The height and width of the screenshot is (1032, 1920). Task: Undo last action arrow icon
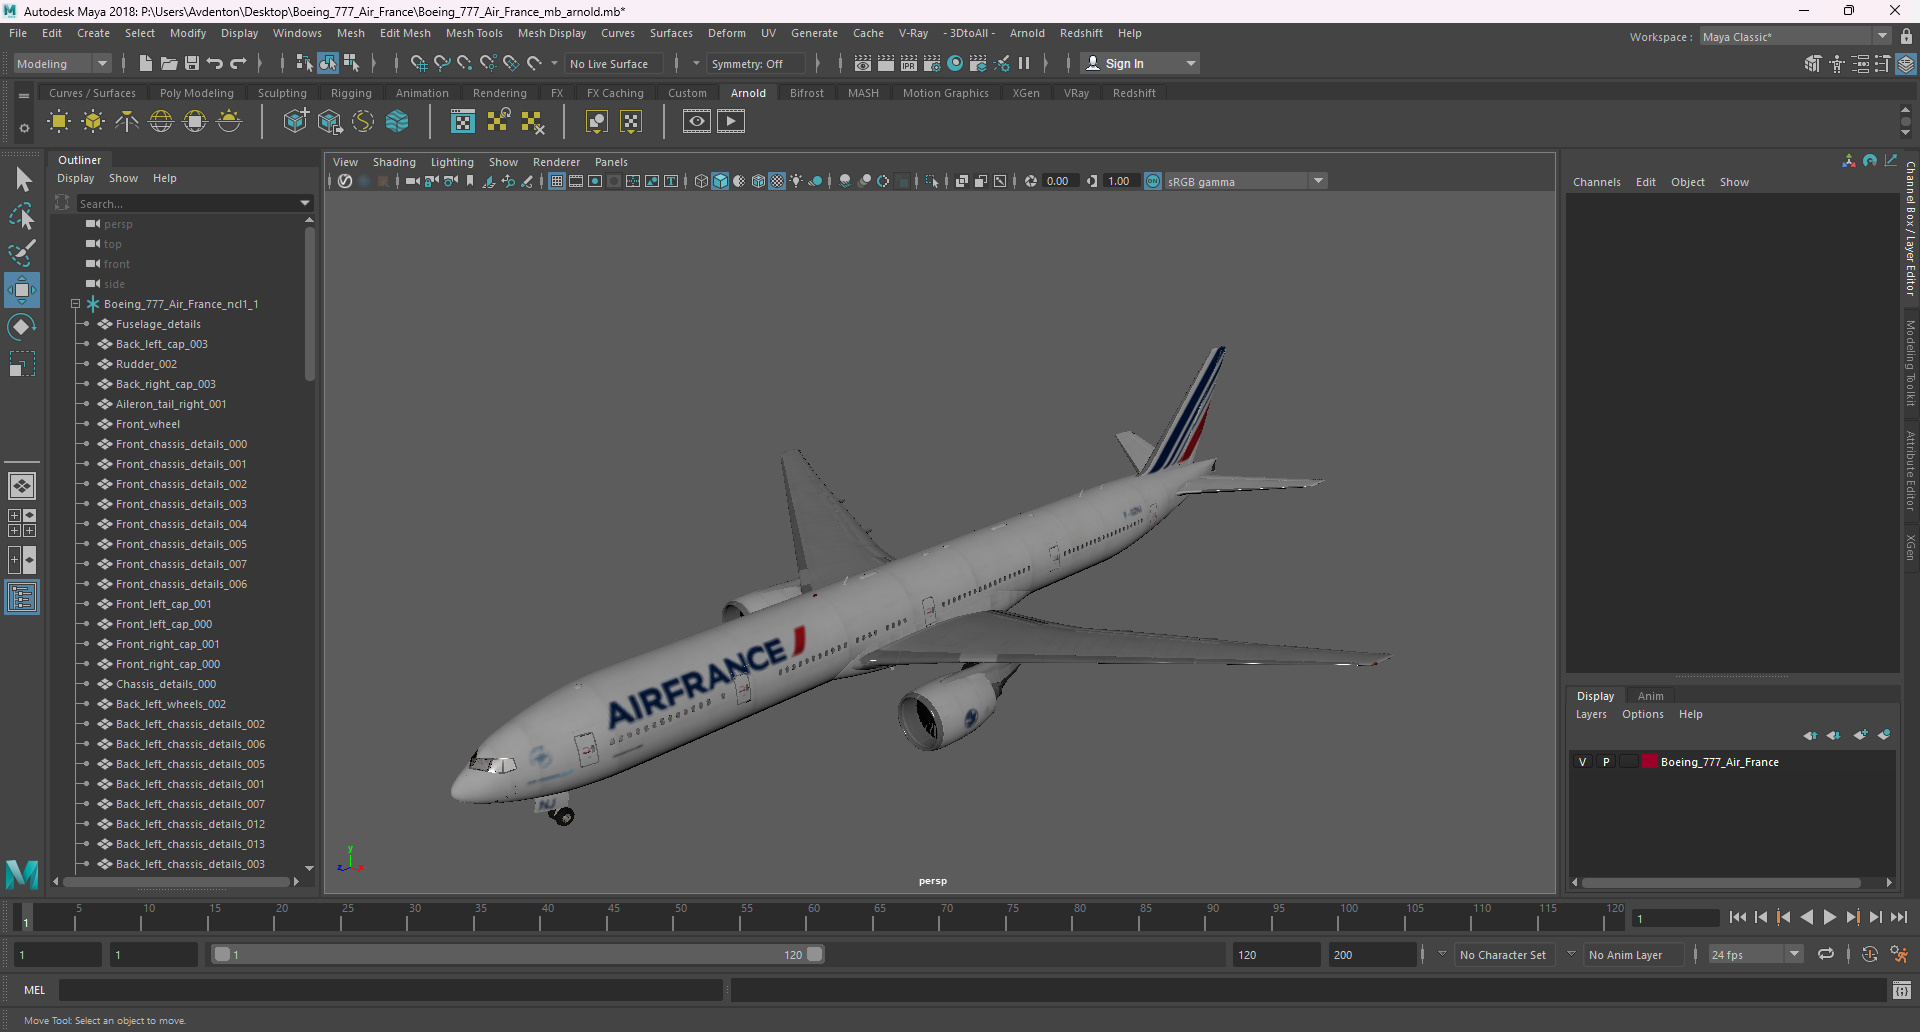(215, 63)
